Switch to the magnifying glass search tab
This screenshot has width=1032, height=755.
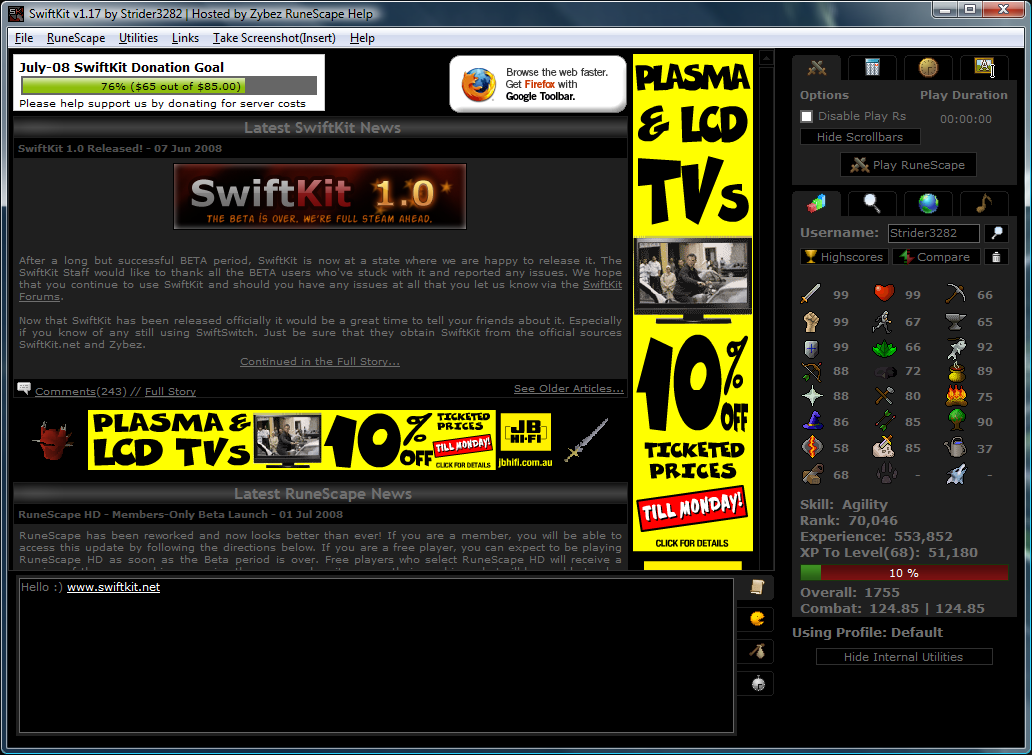(x=872, y=203)
